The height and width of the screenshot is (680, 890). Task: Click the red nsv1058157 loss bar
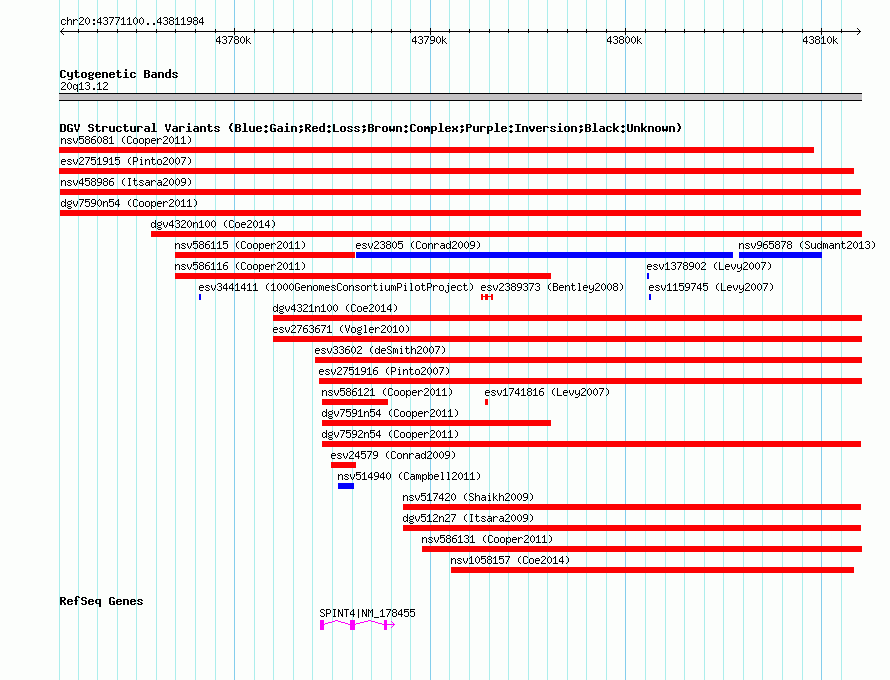(652, 570)
